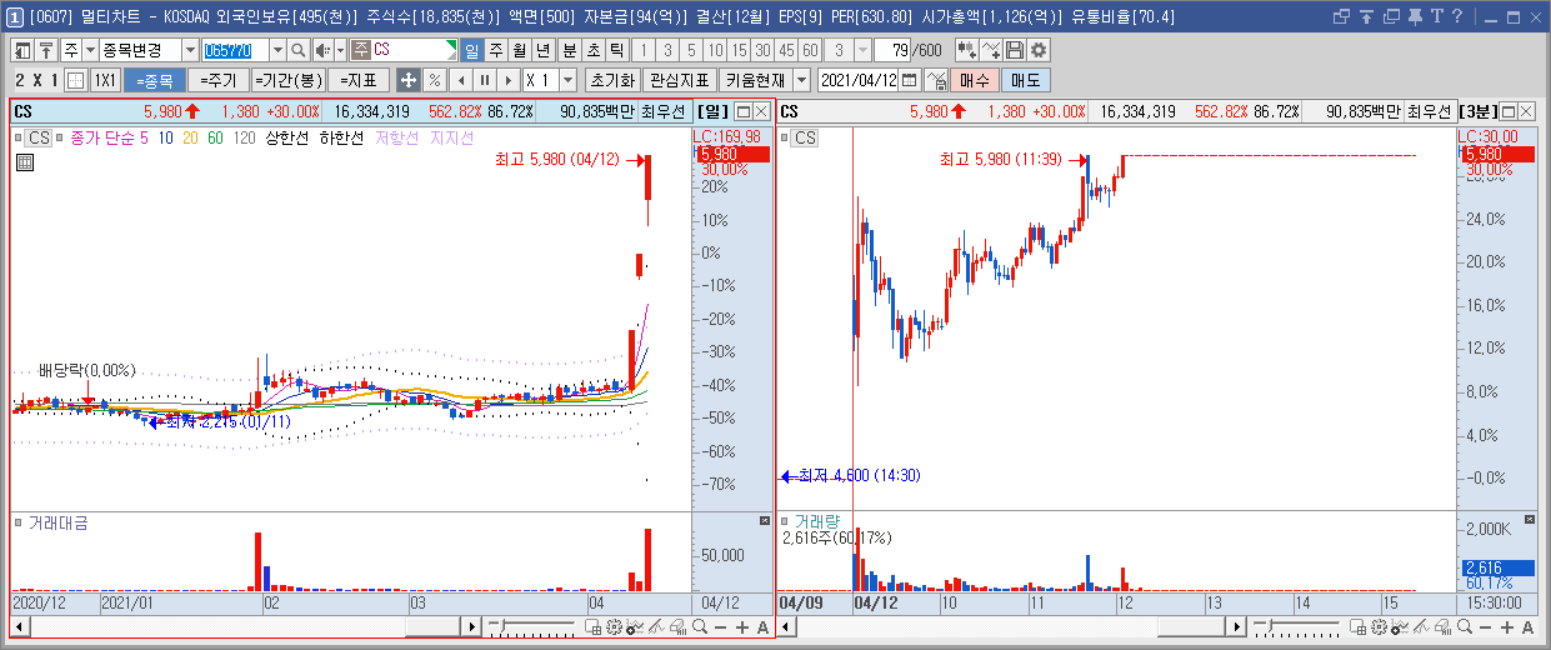1551x650 pixels.
Task: Click the left chart zoom slider
Action: pos(532,627)
